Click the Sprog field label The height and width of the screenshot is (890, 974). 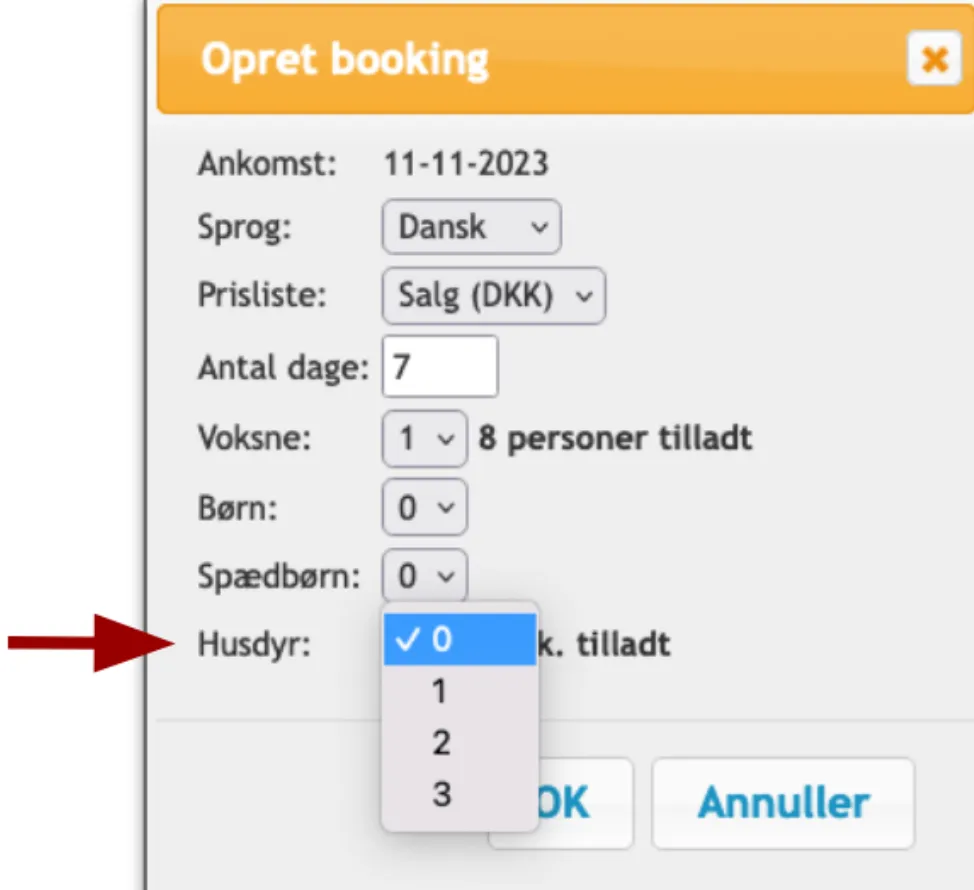pyautogui.click(x=243, y=227)
